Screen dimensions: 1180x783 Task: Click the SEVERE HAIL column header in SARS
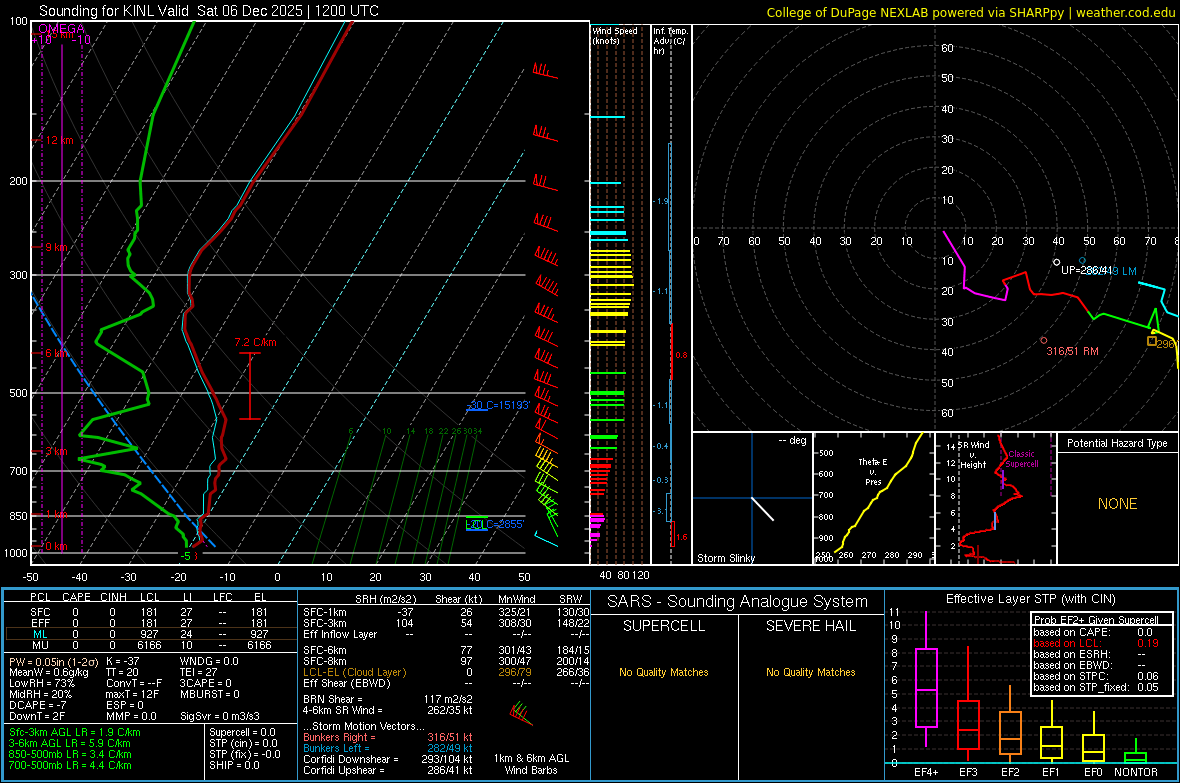tap(810, 626)
